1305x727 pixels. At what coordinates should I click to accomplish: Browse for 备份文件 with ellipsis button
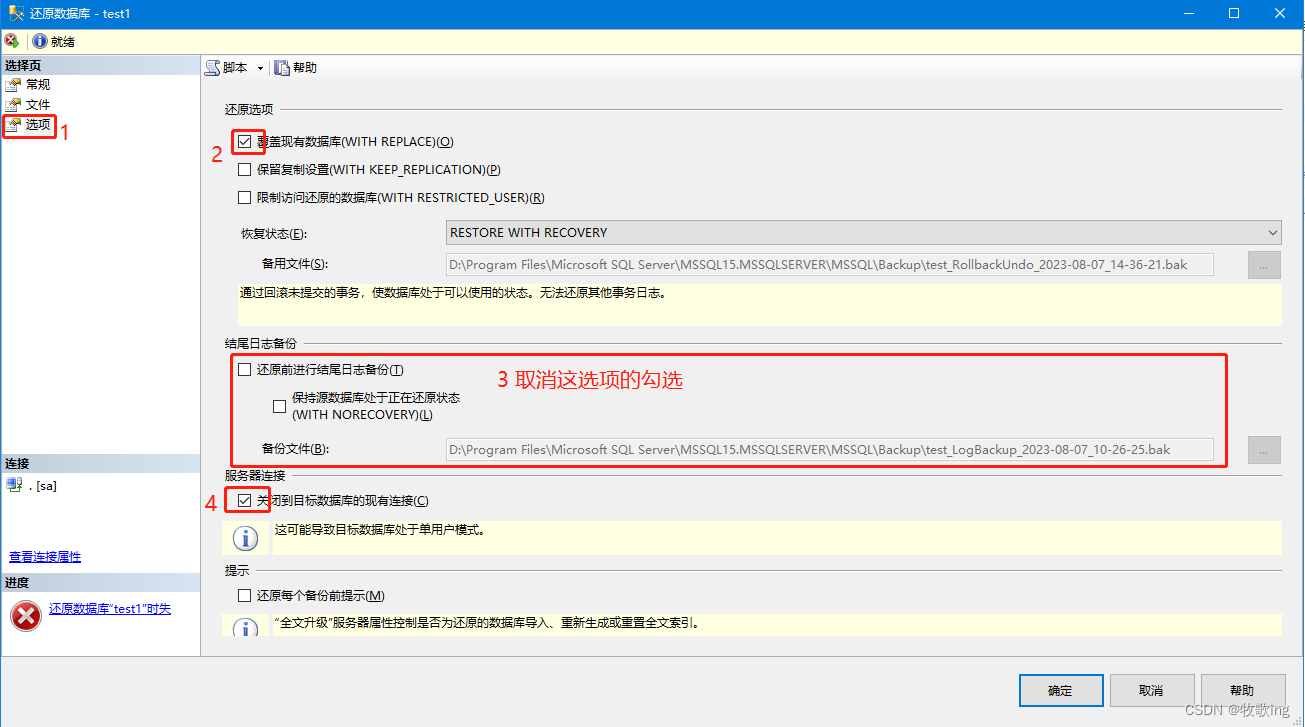[1264, 451]
